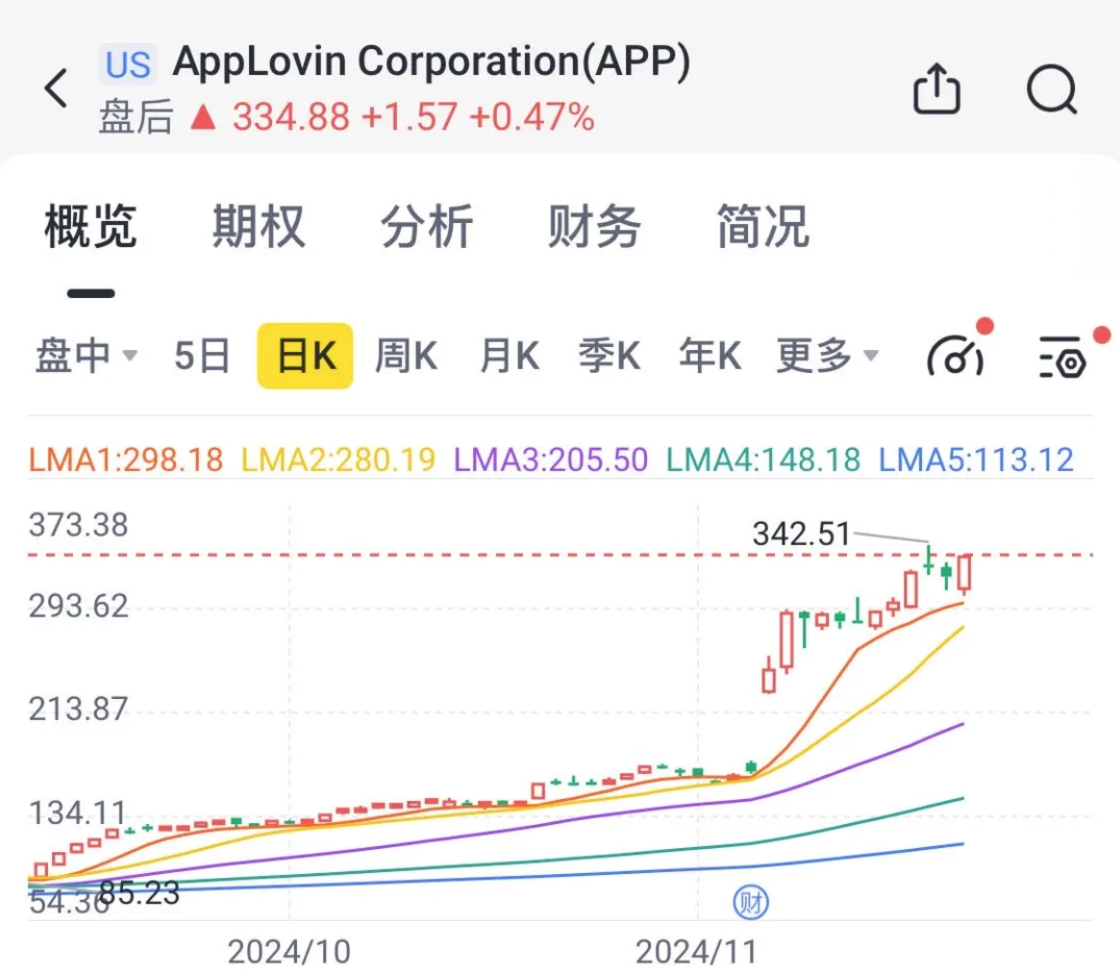This screenshot has width=1120, height=978.
Task: Tap the share icon
Action: coord(936,89)
